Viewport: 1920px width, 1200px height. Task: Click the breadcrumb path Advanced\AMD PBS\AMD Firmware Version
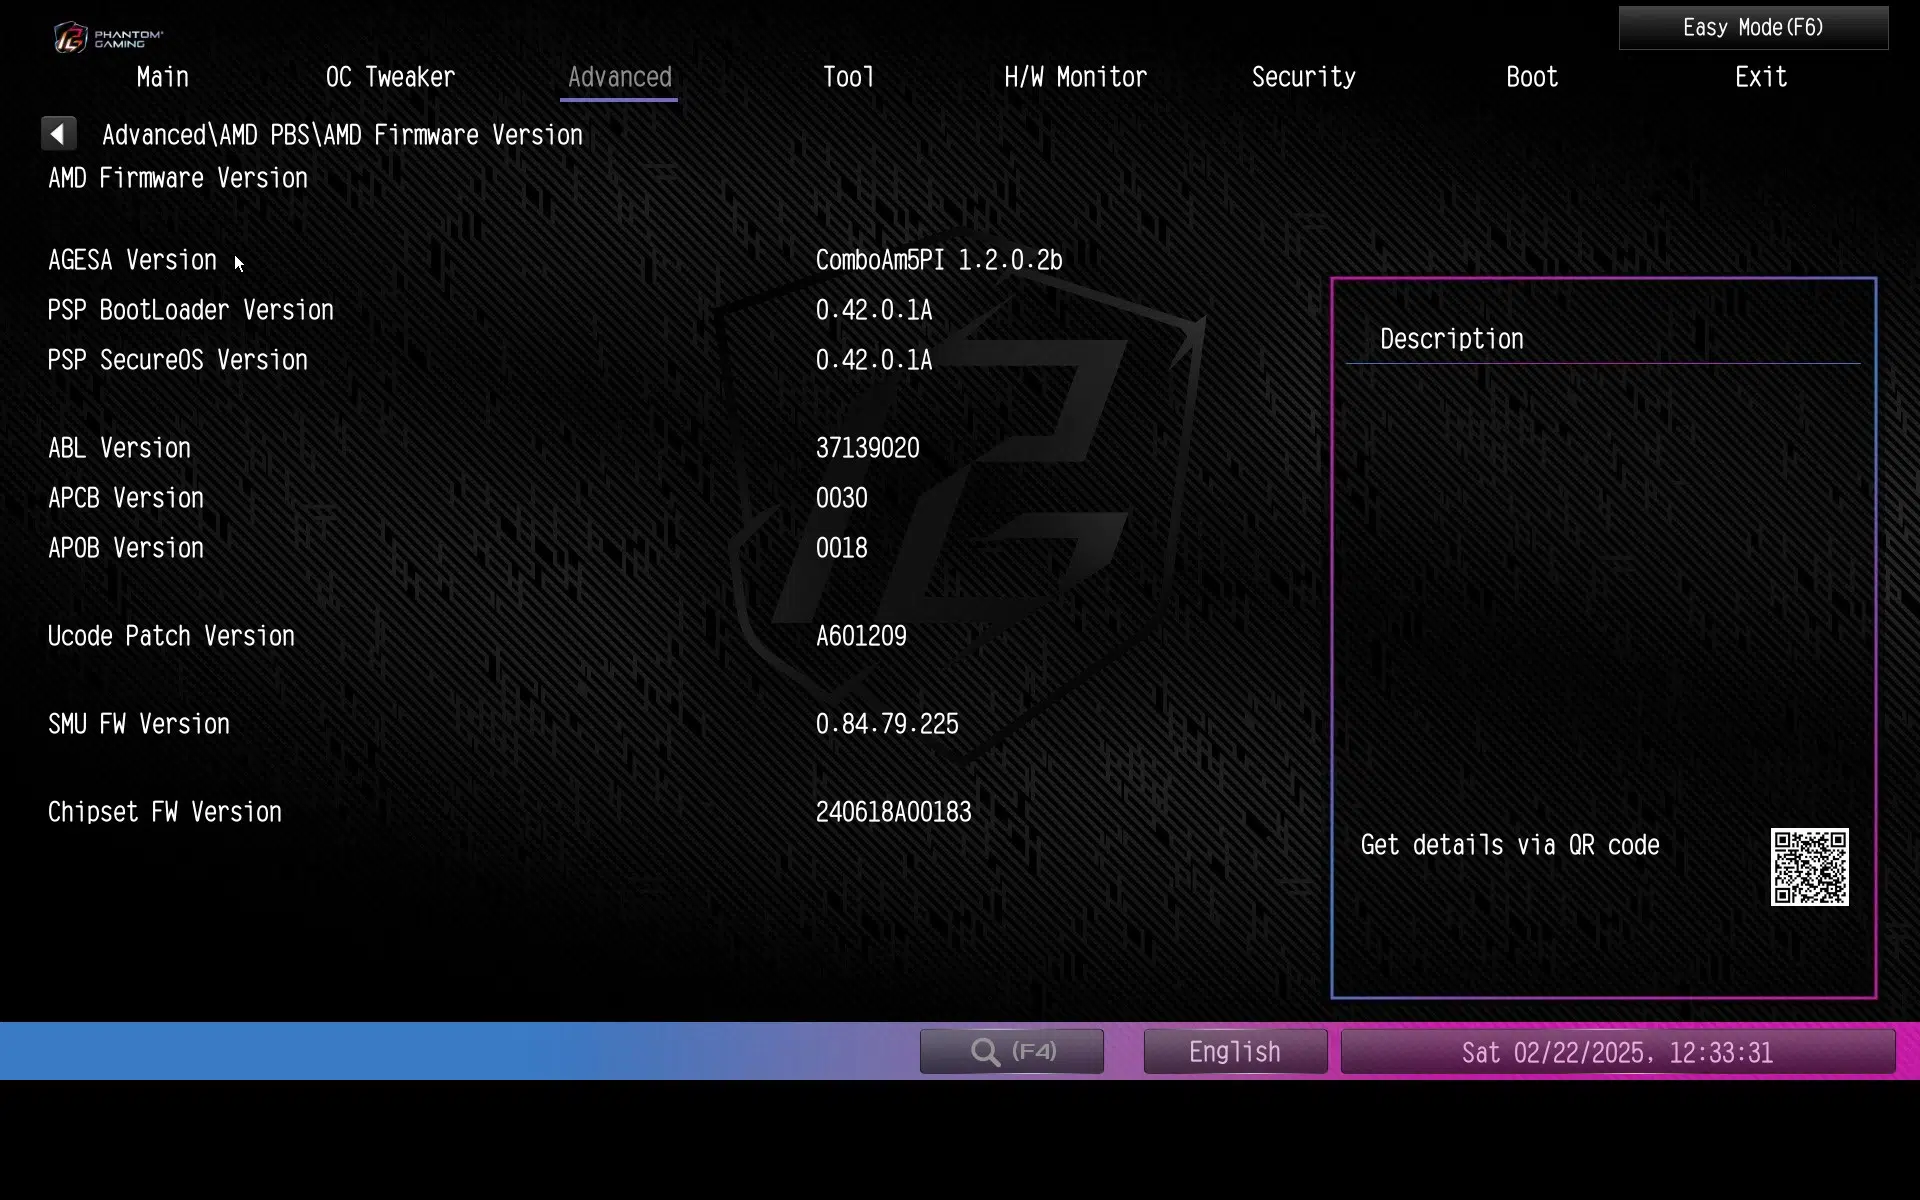click(x=342, y=135)
